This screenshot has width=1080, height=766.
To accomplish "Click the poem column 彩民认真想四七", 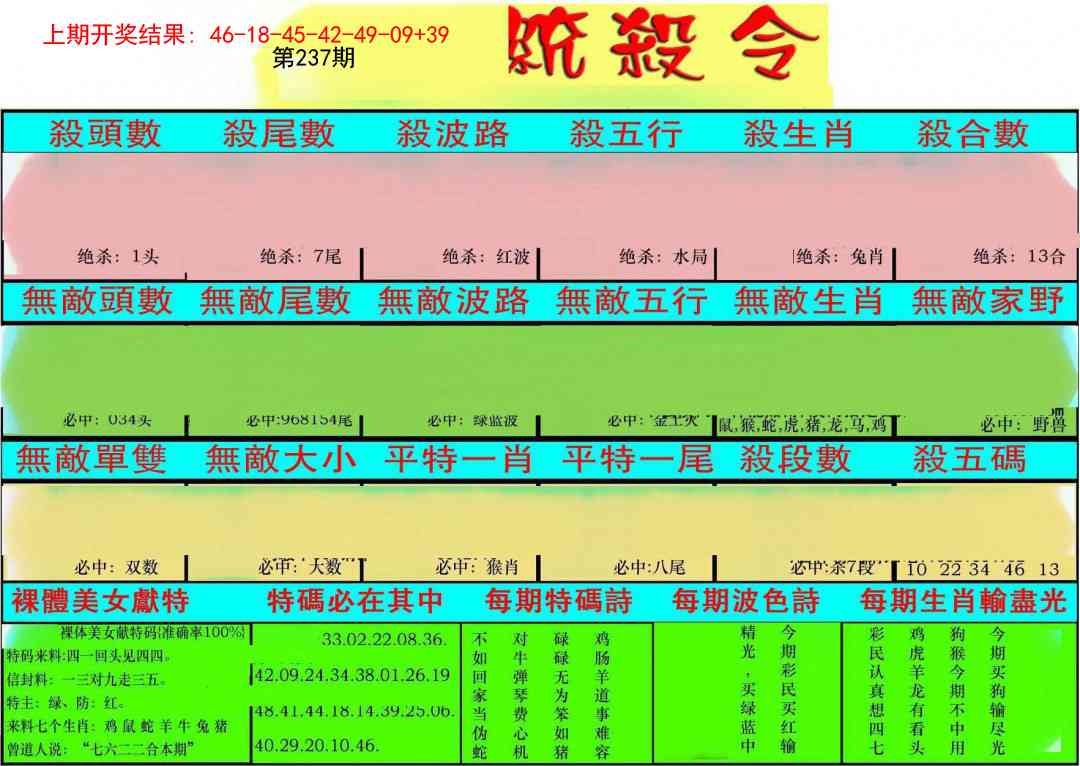I will pyautogui.click(x=876, y=691).
